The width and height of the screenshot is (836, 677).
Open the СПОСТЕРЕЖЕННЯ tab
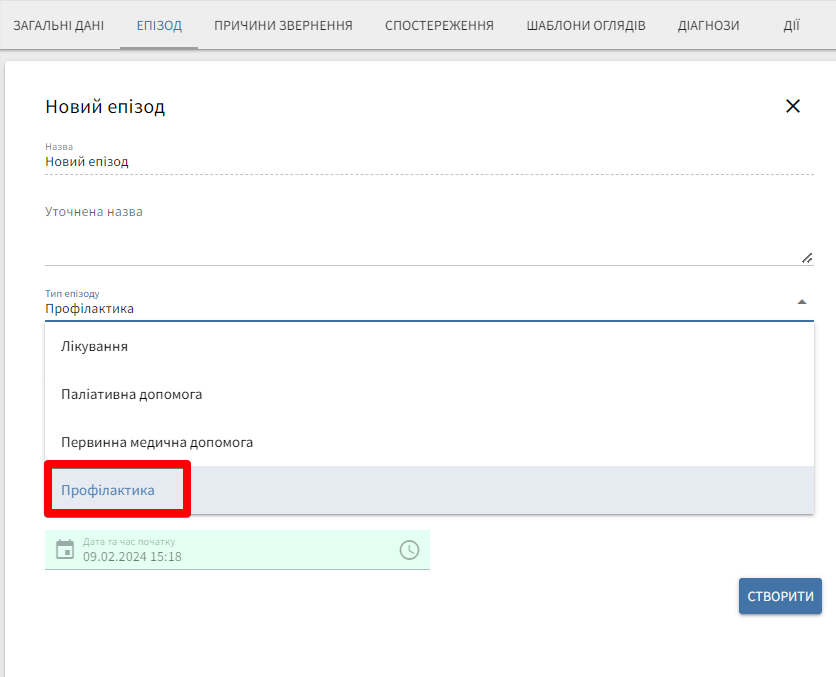click(x=439, y=25)
